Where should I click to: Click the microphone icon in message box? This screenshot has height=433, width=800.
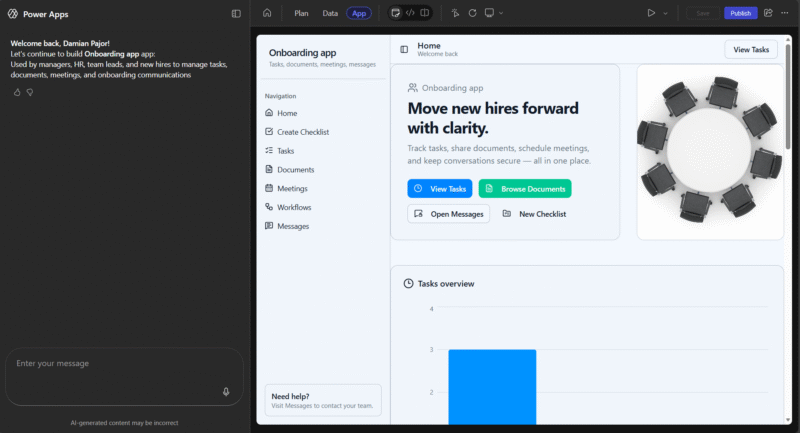tap(226, 392)
